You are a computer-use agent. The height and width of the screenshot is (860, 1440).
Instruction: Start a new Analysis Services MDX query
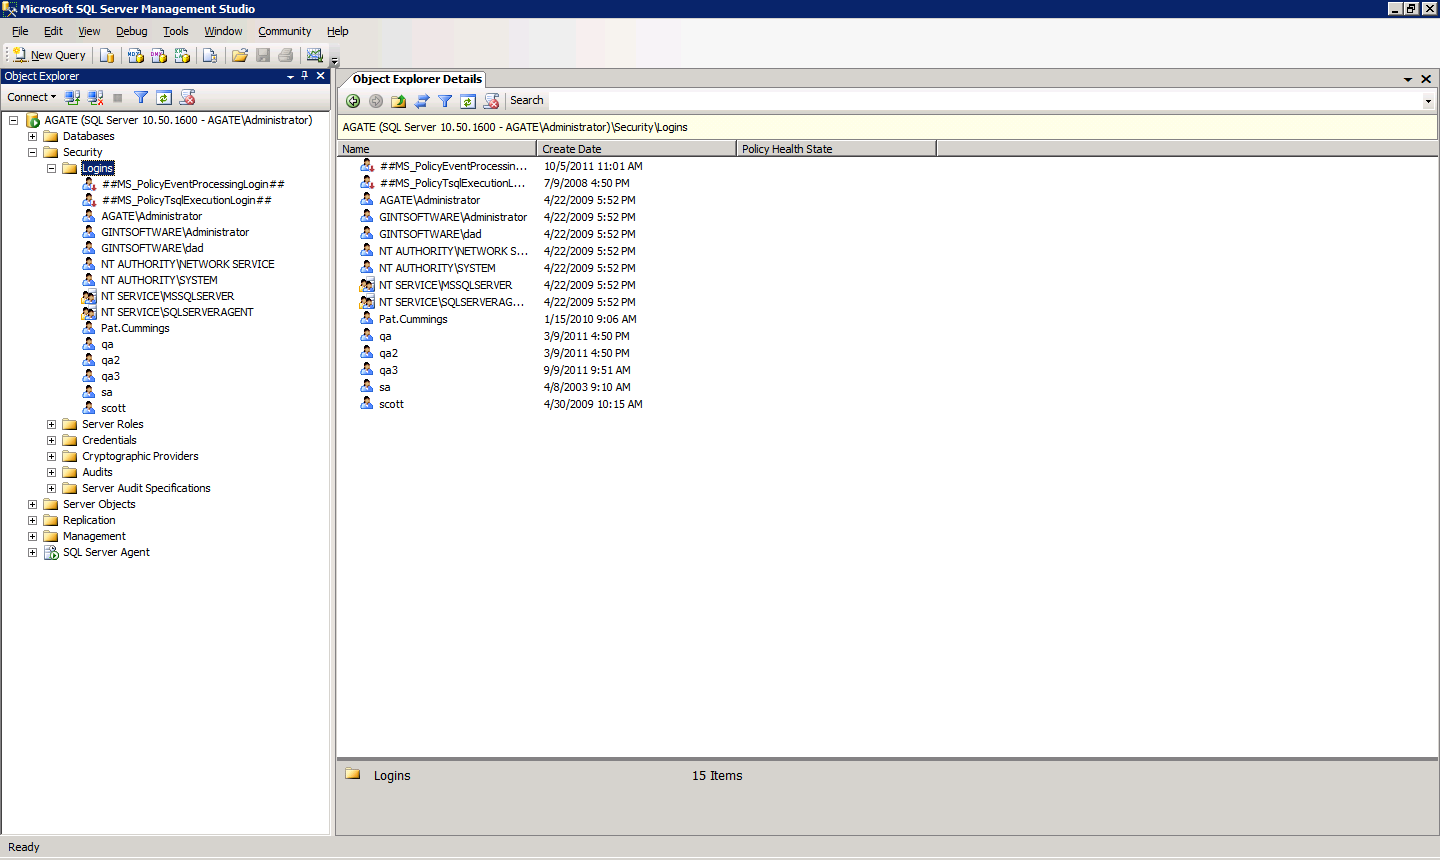136,55
